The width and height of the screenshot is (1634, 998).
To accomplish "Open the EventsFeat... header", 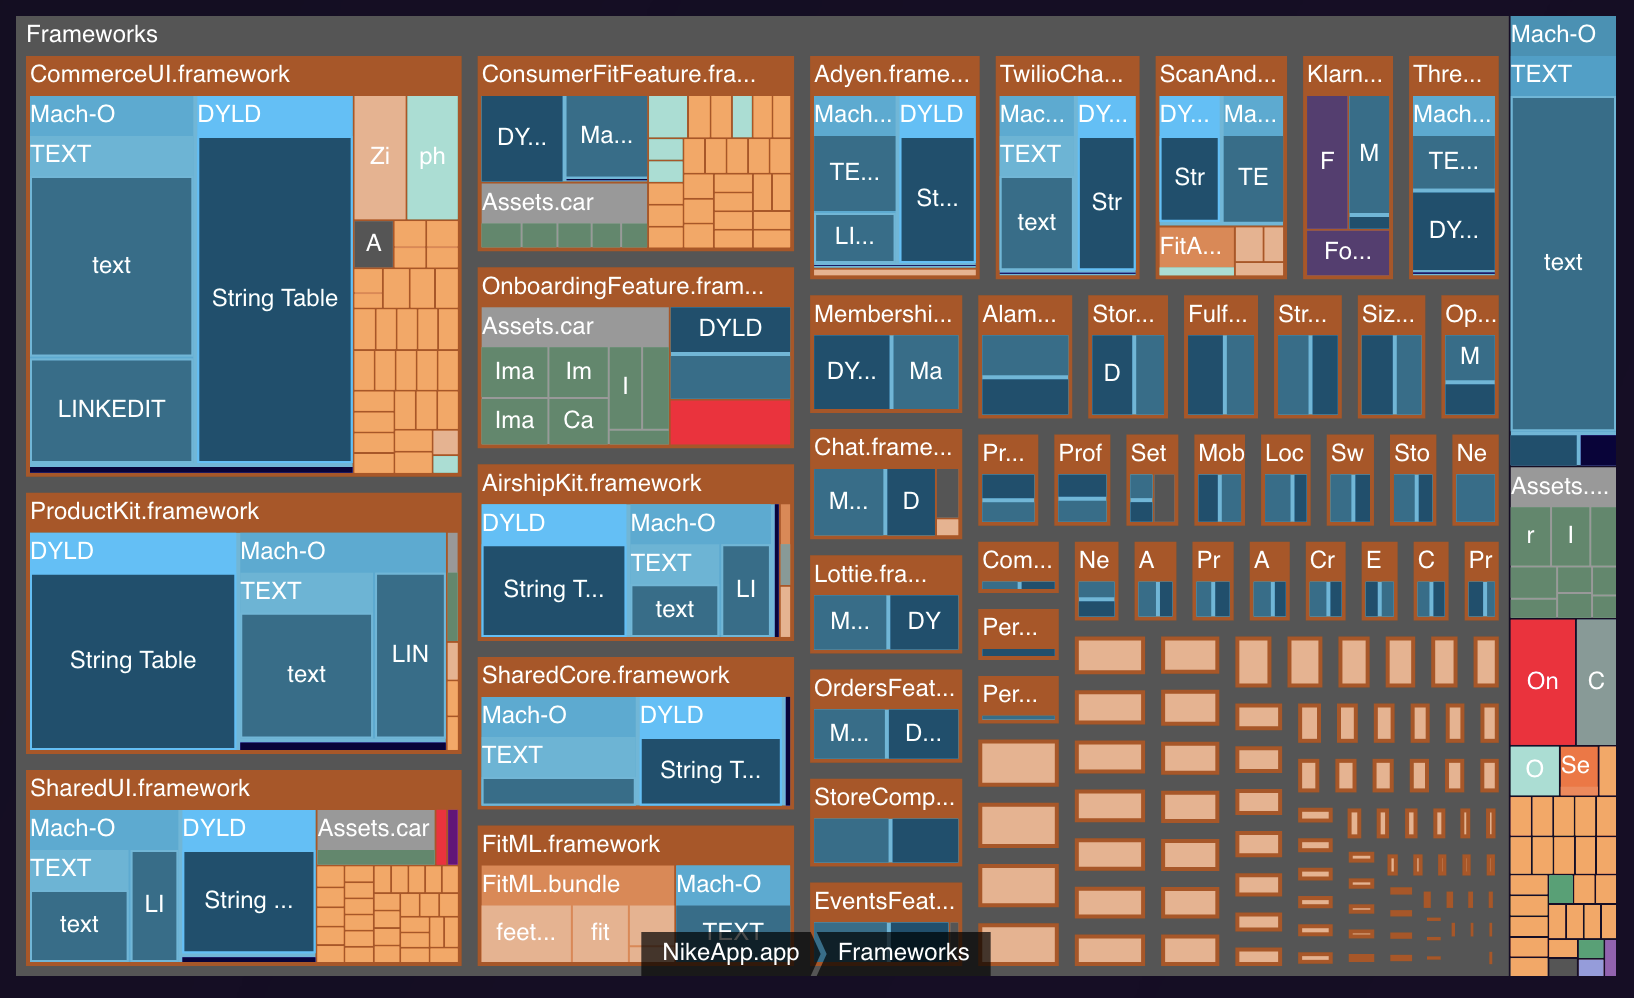I will pyautogui.click(x=885, y=901).
